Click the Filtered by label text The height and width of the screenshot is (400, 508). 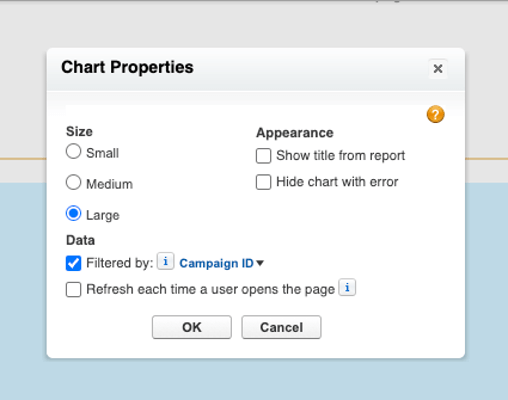[x=120, y=263]
